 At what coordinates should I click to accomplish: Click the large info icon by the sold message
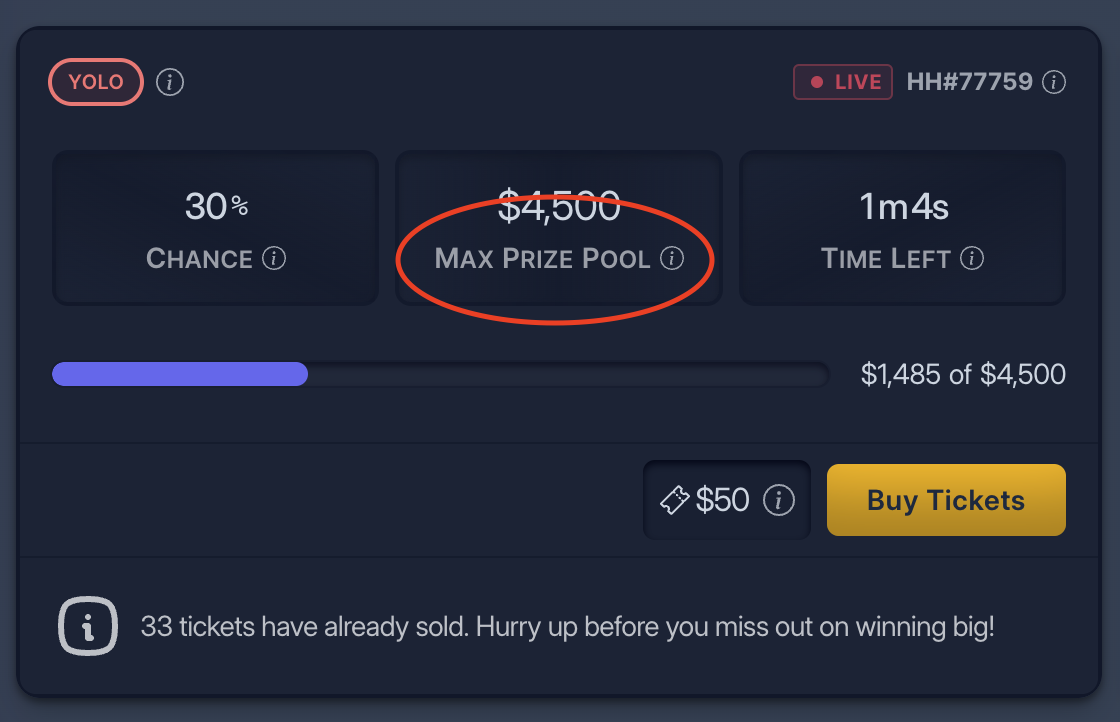coord(91,626)
